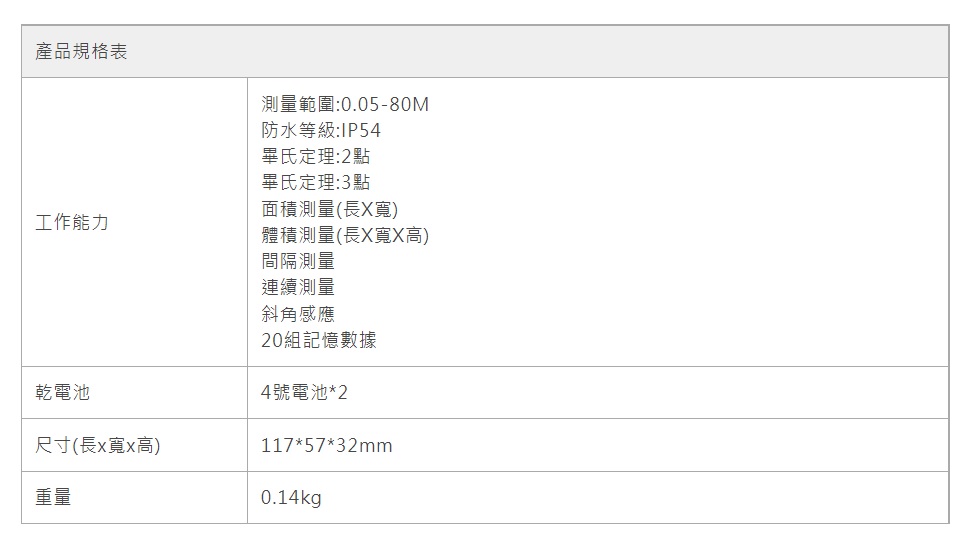This screenshot has height=539, width=971.
Task: Click the 連續測量 feature text
Action: pyautogui.click(x=297, y=288)
